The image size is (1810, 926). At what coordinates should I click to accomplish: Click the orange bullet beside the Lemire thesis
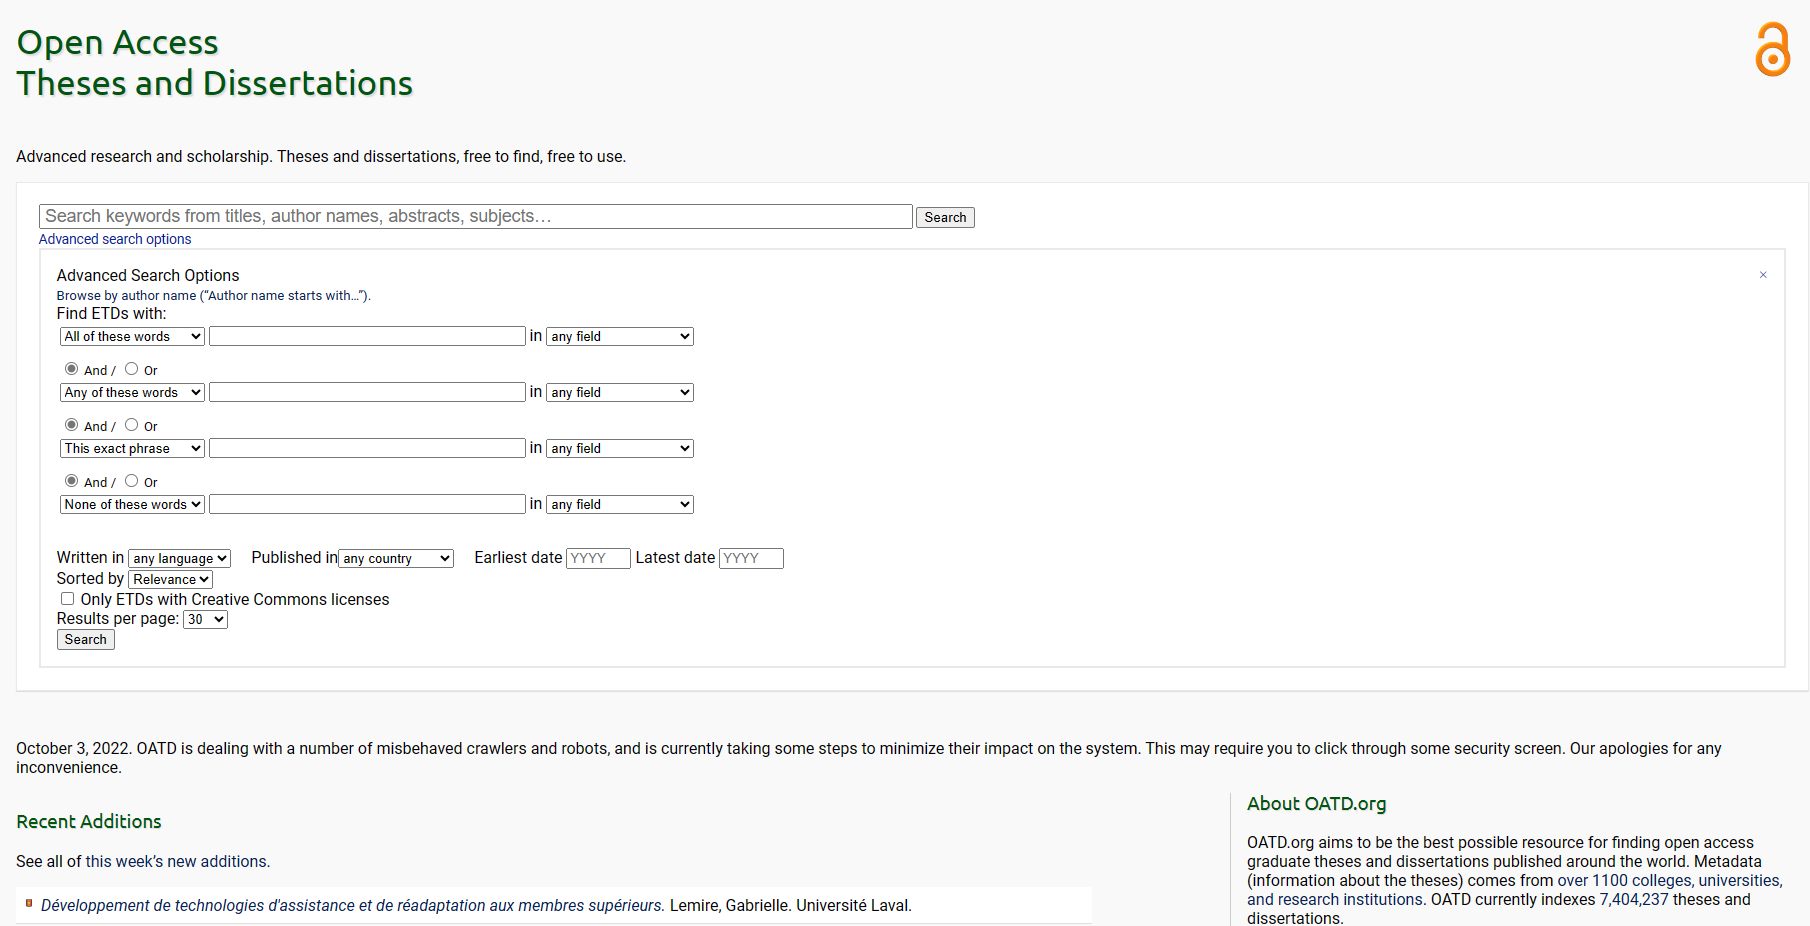point(29,903)
